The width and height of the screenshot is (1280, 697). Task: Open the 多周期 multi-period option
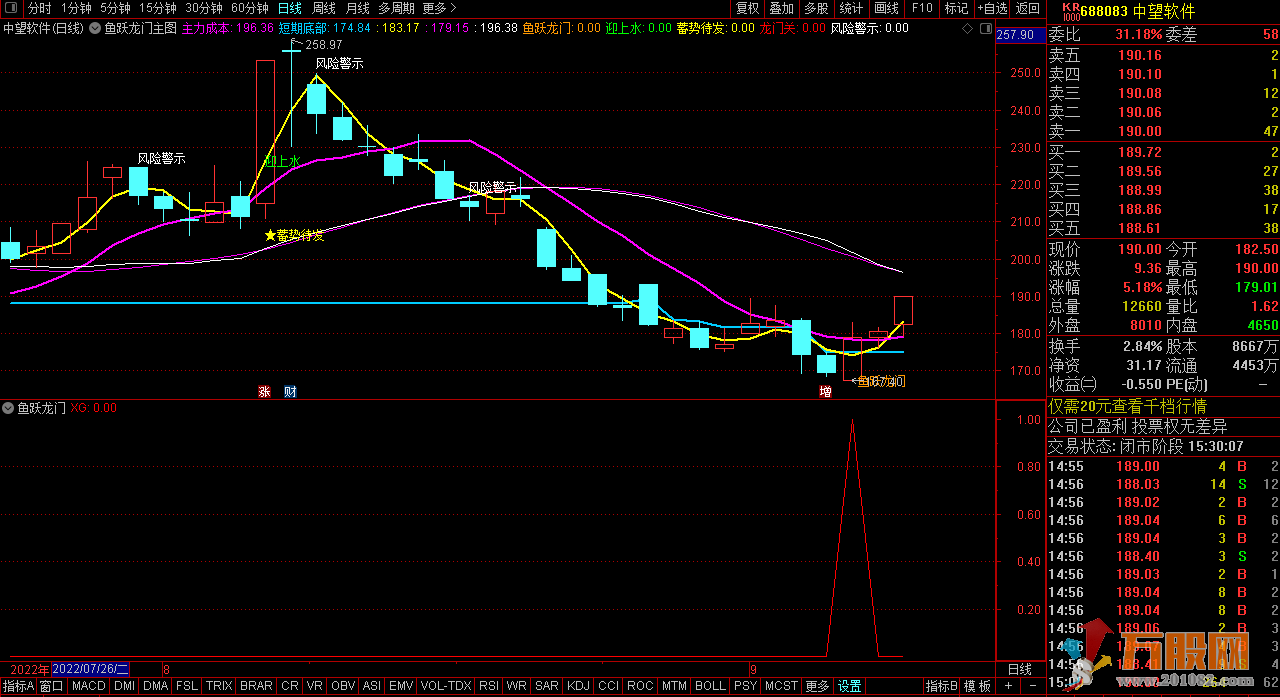pos(395,8)
